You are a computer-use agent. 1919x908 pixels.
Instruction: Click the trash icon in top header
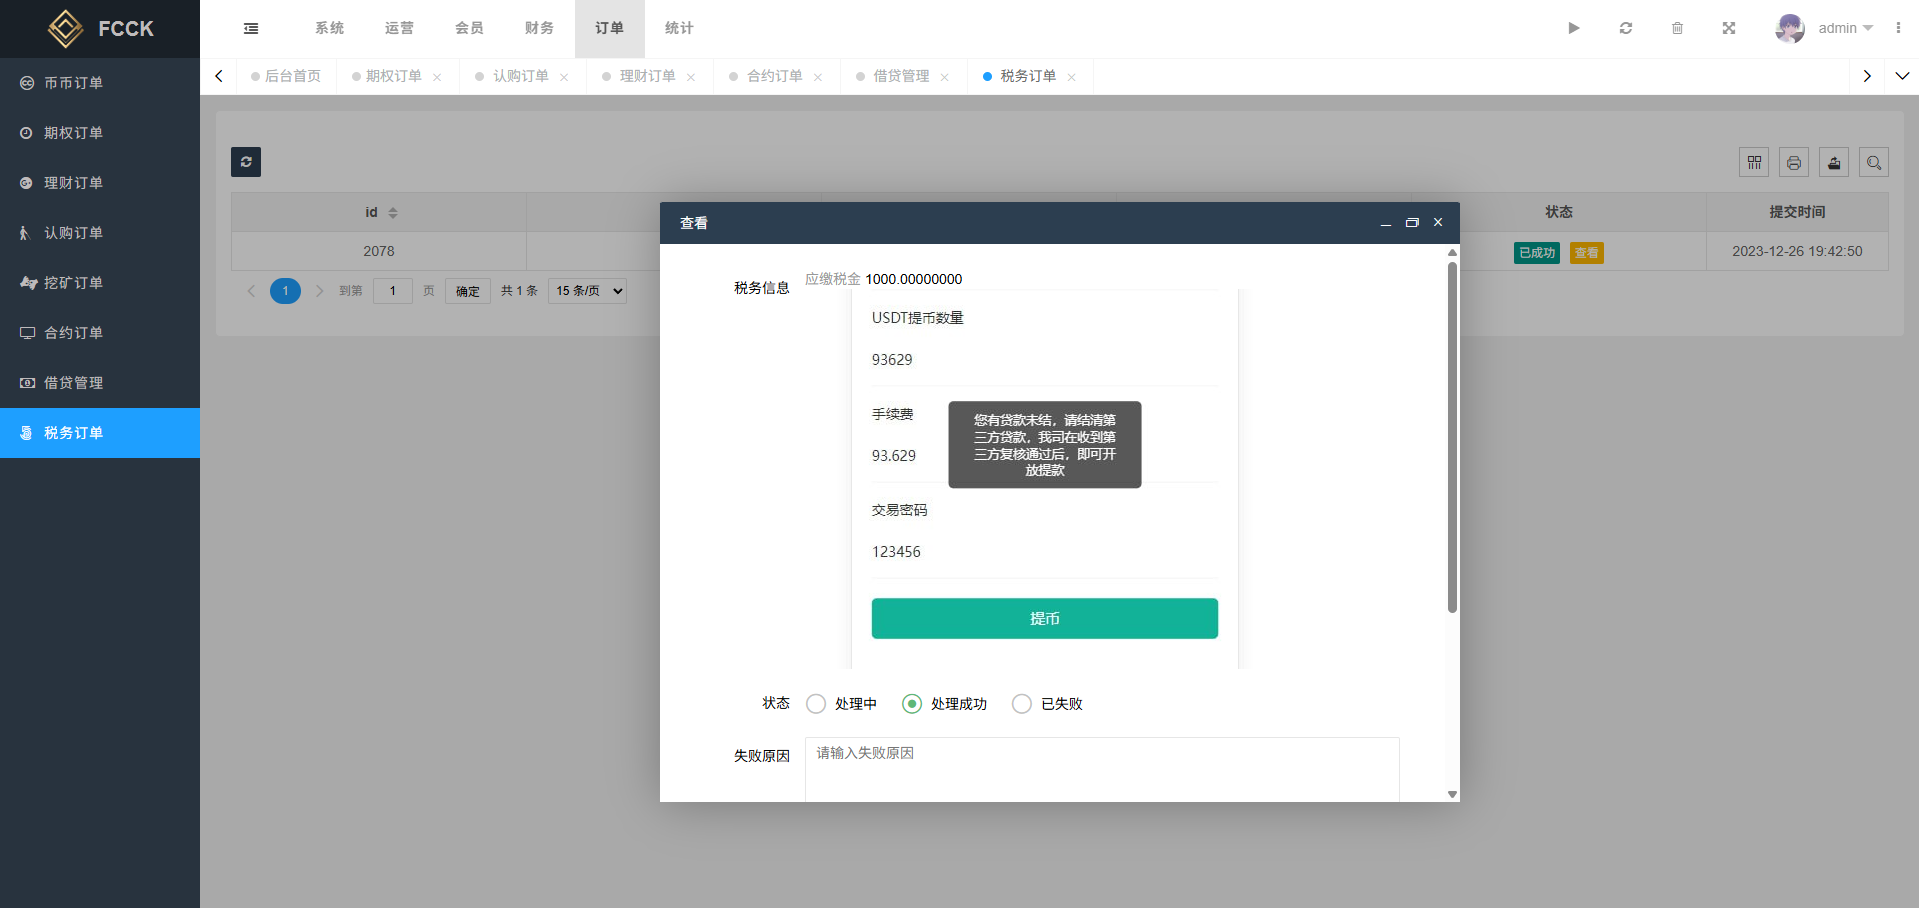point(1677,28)
